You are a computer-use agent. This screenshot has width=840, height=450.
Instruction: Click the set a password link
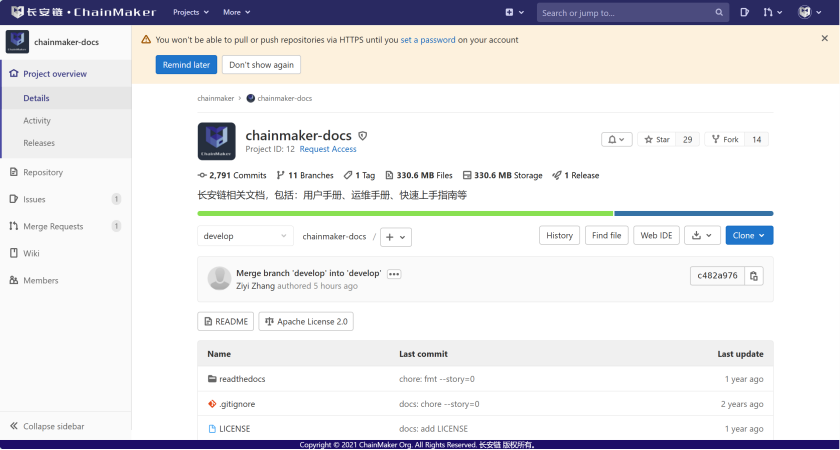(428, 40)
